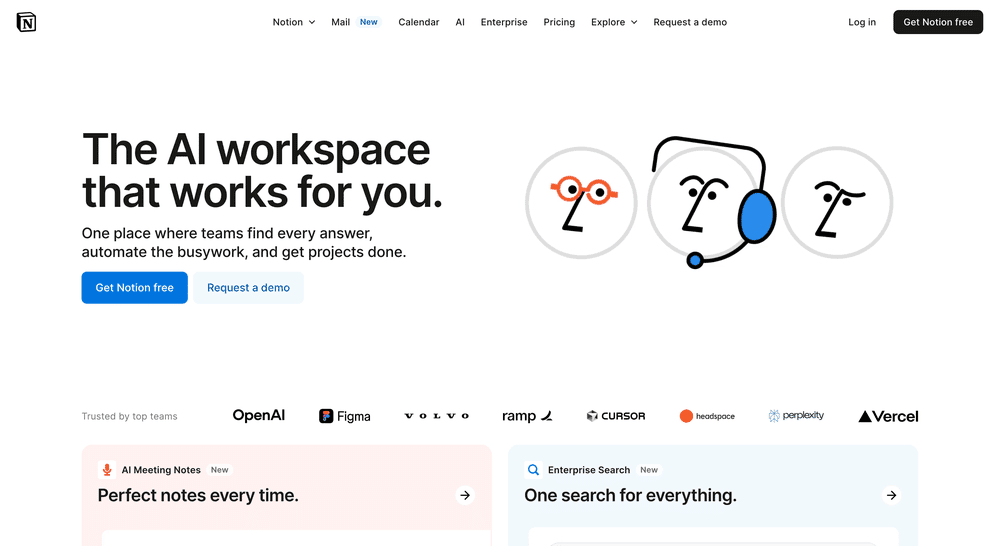The image size is (1000, 546).
Task: Click the 'AI Meeting Notes' label
Action: [161, 470]
